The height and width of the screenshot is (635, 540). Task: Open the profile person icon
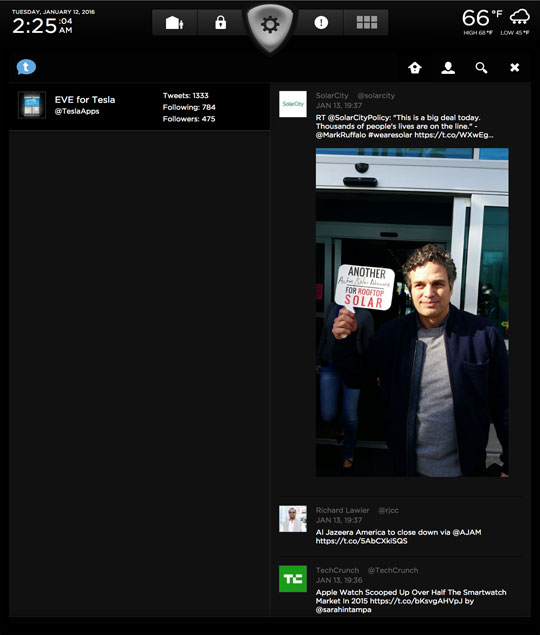(x=448, y=68)
